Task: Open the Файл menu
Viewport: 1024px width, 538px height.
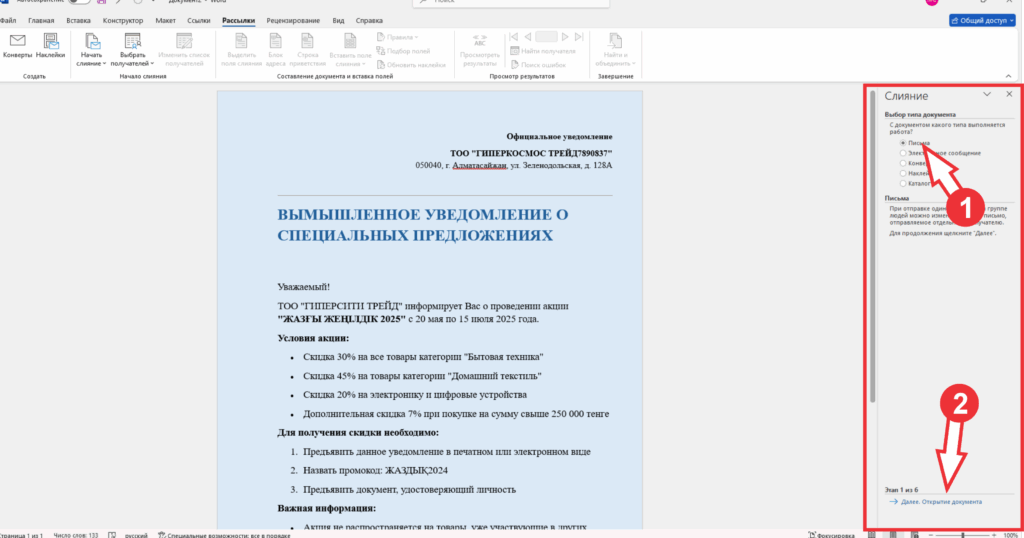Action: pyautogui.click(x=8, y=20)
